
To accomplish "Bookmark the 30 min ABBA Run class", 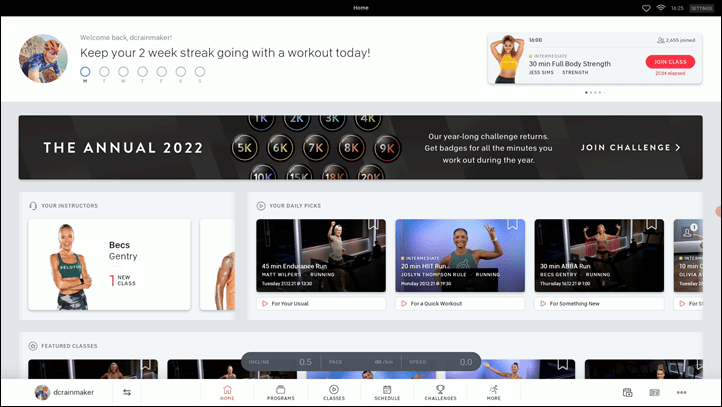I will coord(652,224).
